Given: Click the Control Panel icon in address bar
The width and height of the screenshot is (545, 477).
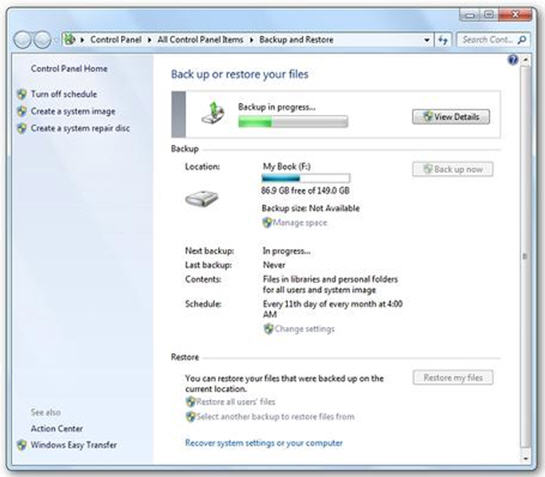Looking at the screenshot, I should [x=70, y=39].
